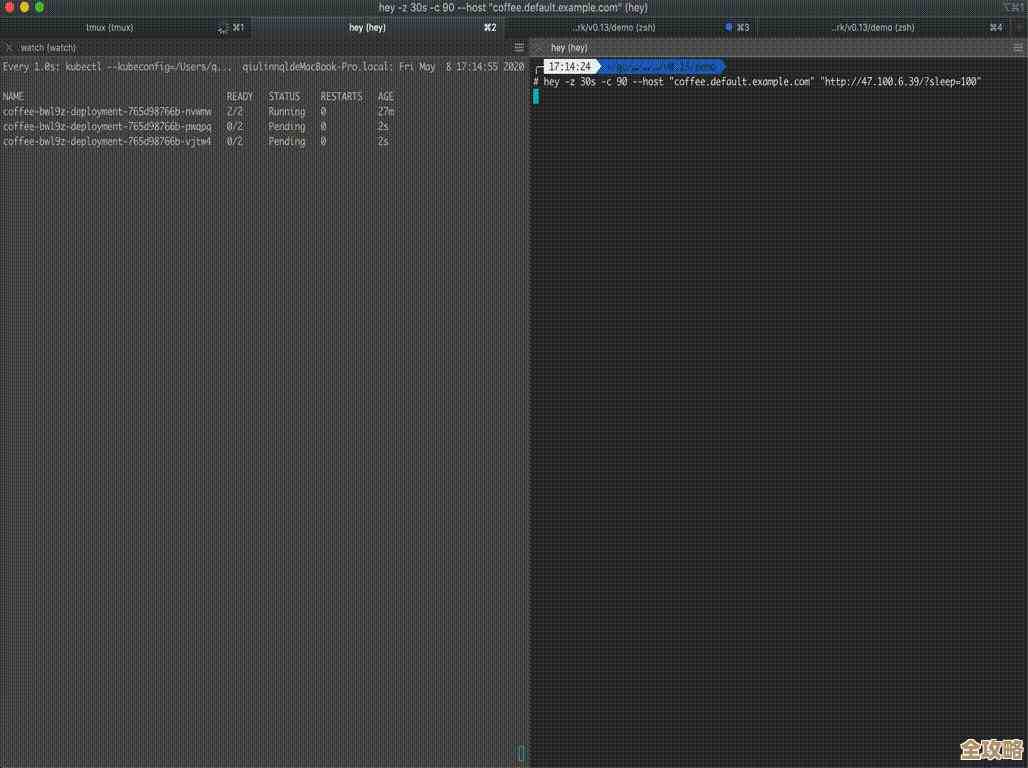Click the yellow minimize window button

(x=25, y=7)
